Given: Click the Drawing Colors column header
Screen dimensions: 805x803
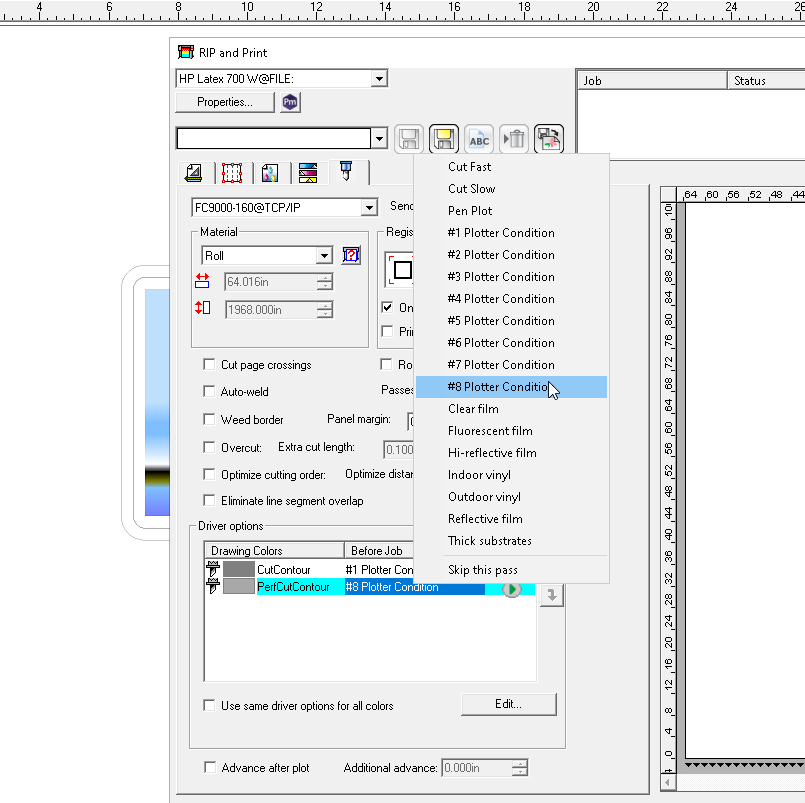Looking at the screenshot, I should (x=274, y=550).
